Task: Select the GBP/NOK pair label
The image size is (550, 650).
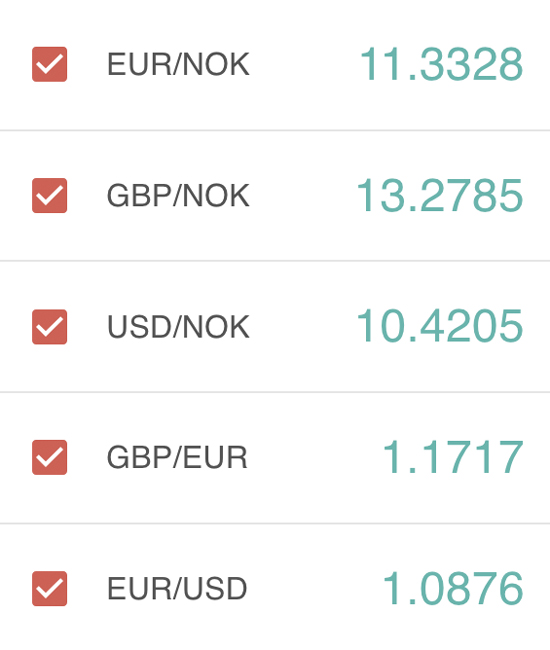Action: (178, 195)
